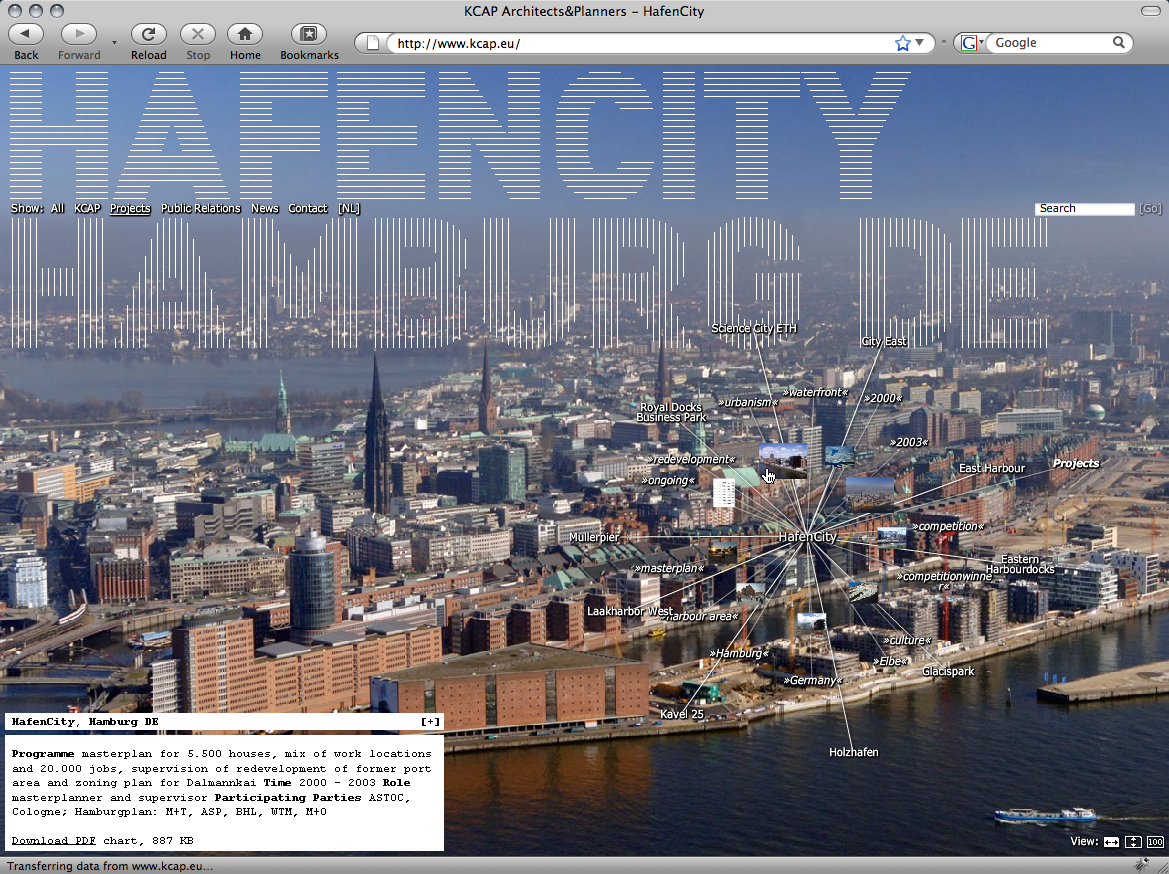
Task: Select the Holzhafen project node
Action: (853, 752)
